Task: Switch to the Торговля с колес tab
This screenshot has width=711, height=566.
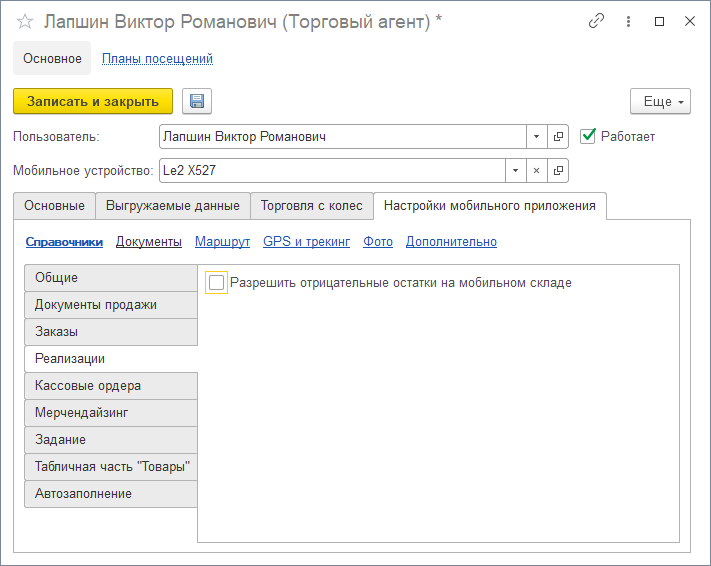Action: click(x=312, y=206)
